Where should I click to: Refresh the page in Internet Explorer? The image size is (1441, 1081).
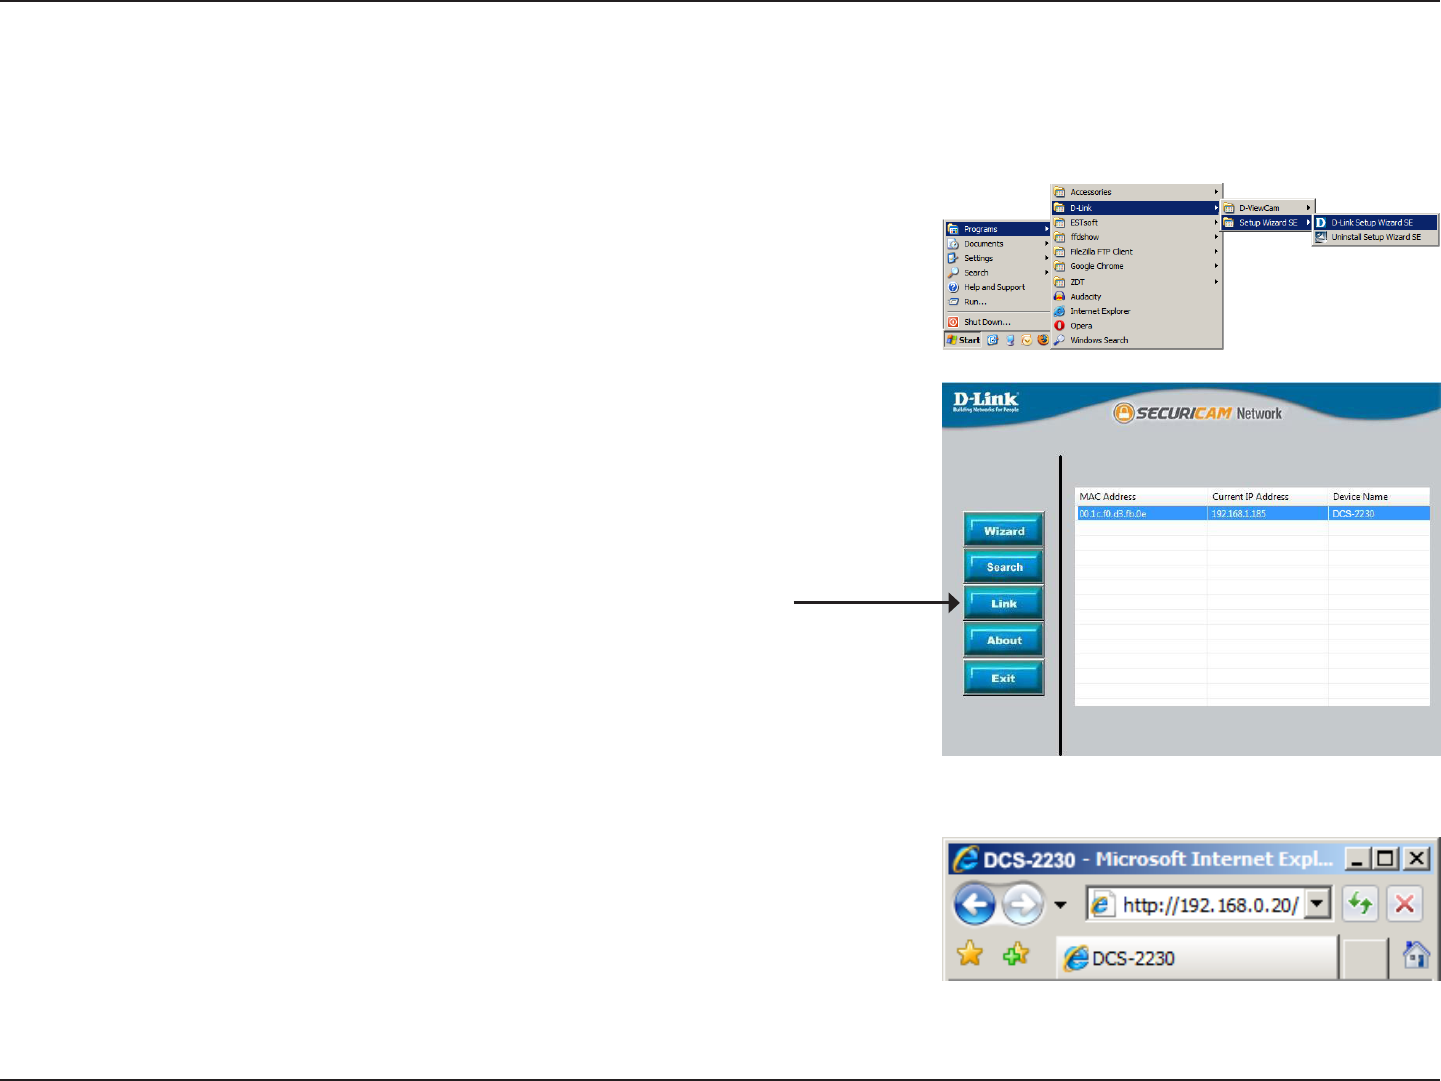coord(1360,904)
